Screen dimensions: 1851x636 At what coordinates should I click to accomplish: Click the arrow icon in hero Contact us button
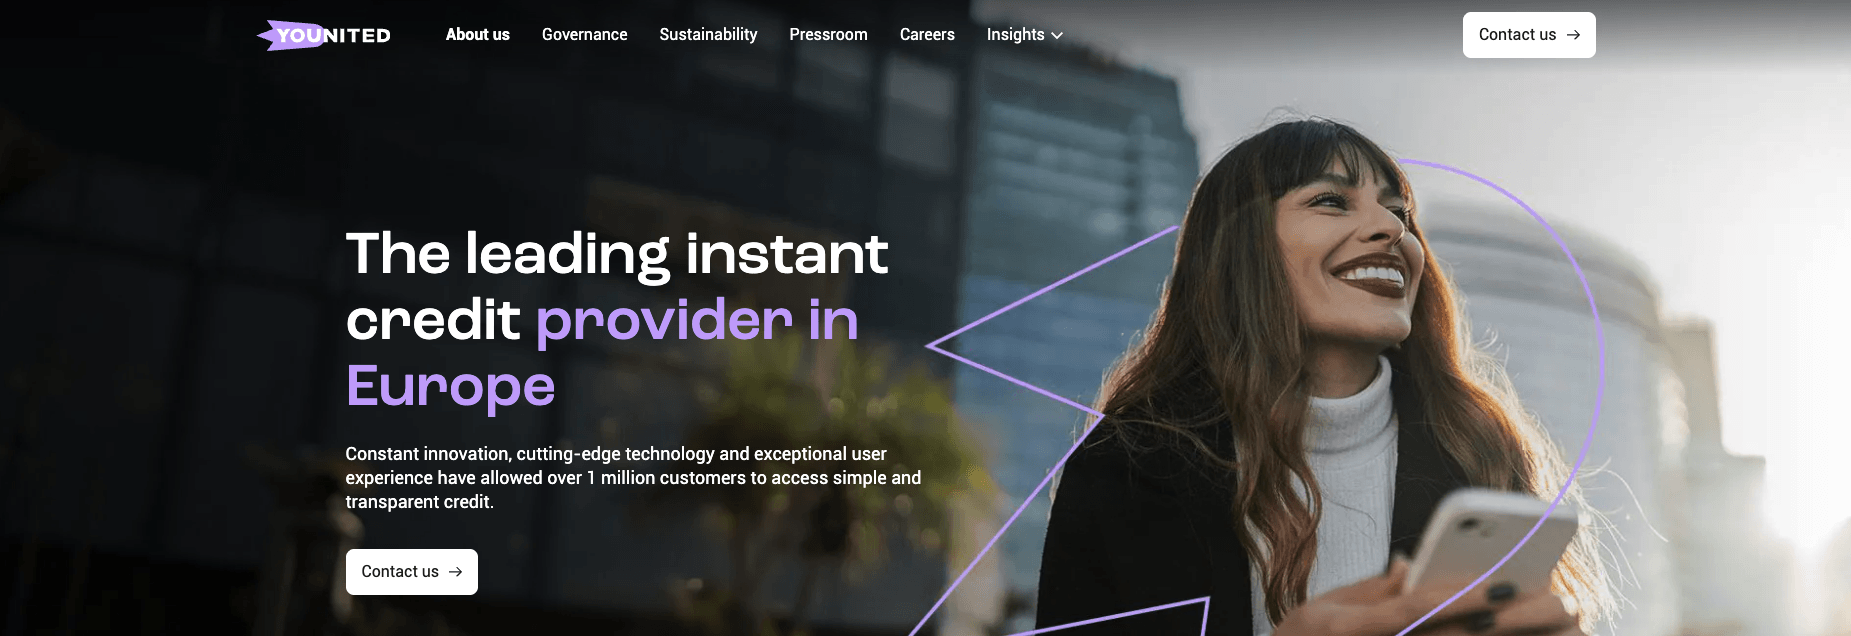click(x=455, y=572)
